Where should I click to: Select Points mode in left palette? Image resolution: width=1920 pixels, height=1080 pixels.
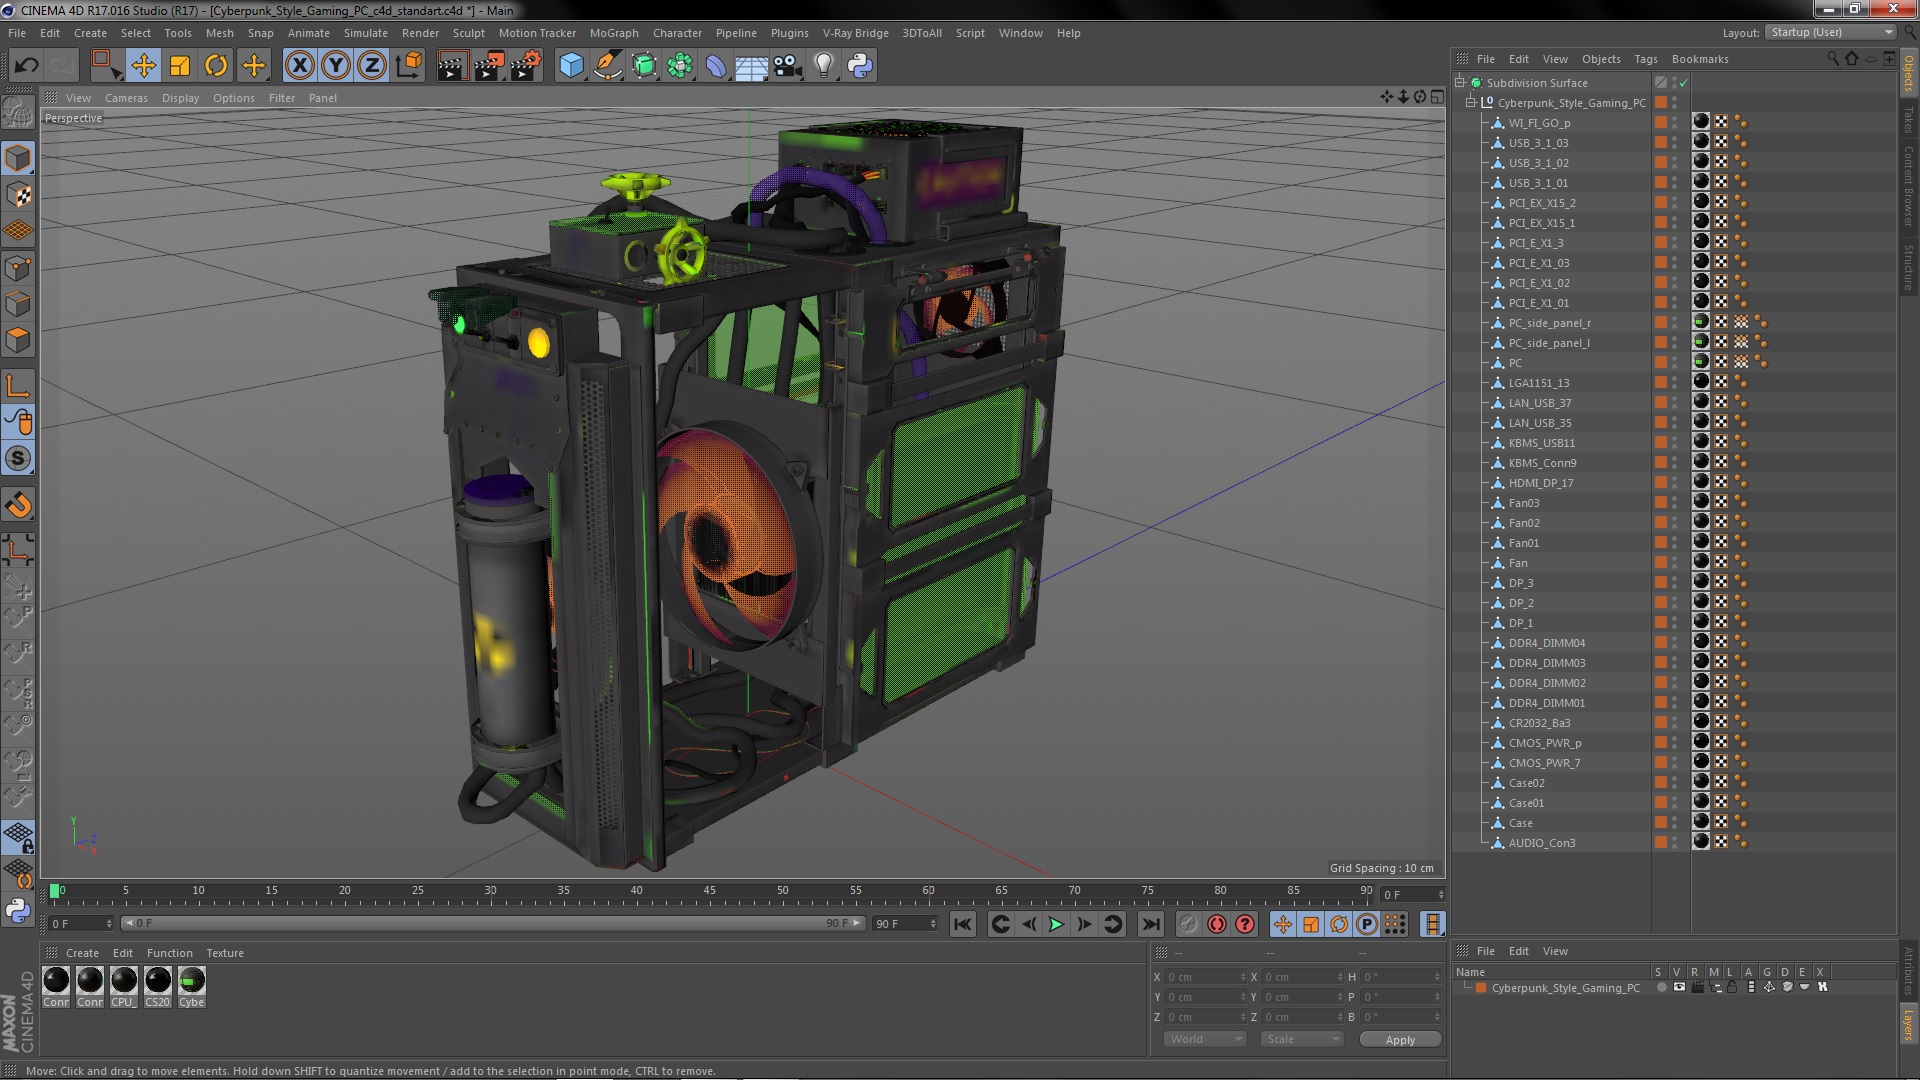coord(18,267)
